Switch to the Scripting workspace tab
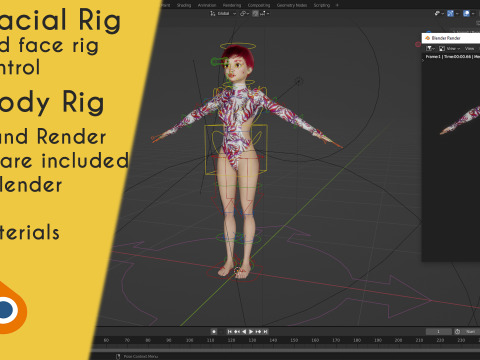Screen dimensions: 480x360 [x=321, y=5]
